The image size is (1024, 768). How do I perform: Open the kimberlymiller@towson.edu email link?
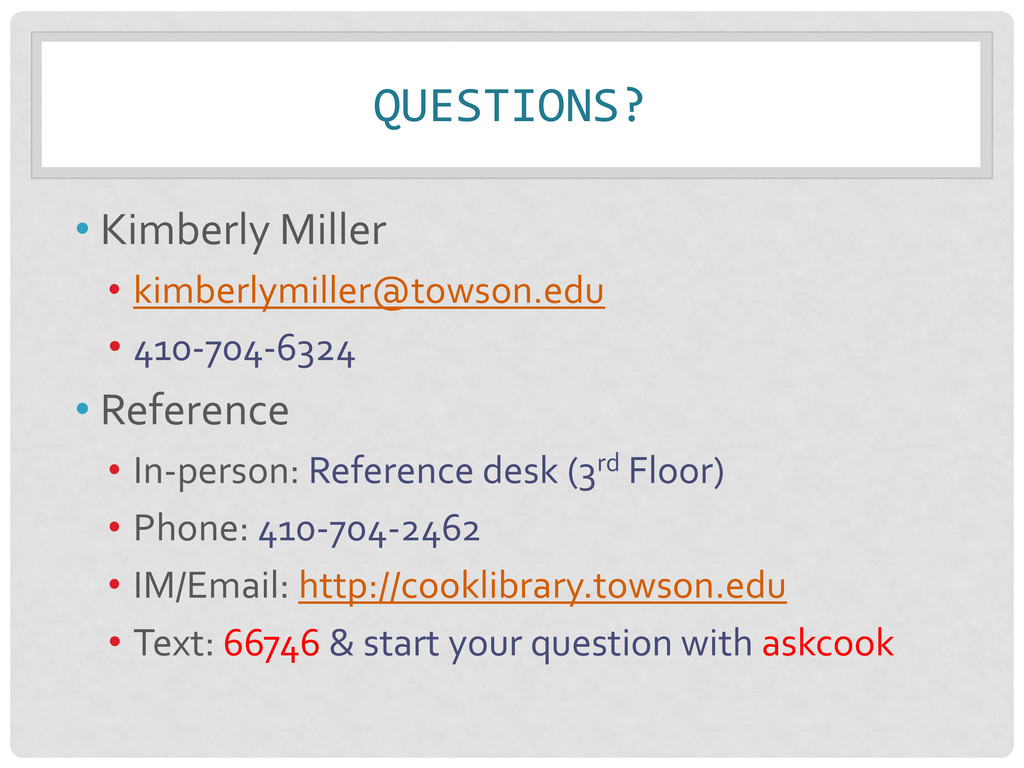click(x=368, y=291)
